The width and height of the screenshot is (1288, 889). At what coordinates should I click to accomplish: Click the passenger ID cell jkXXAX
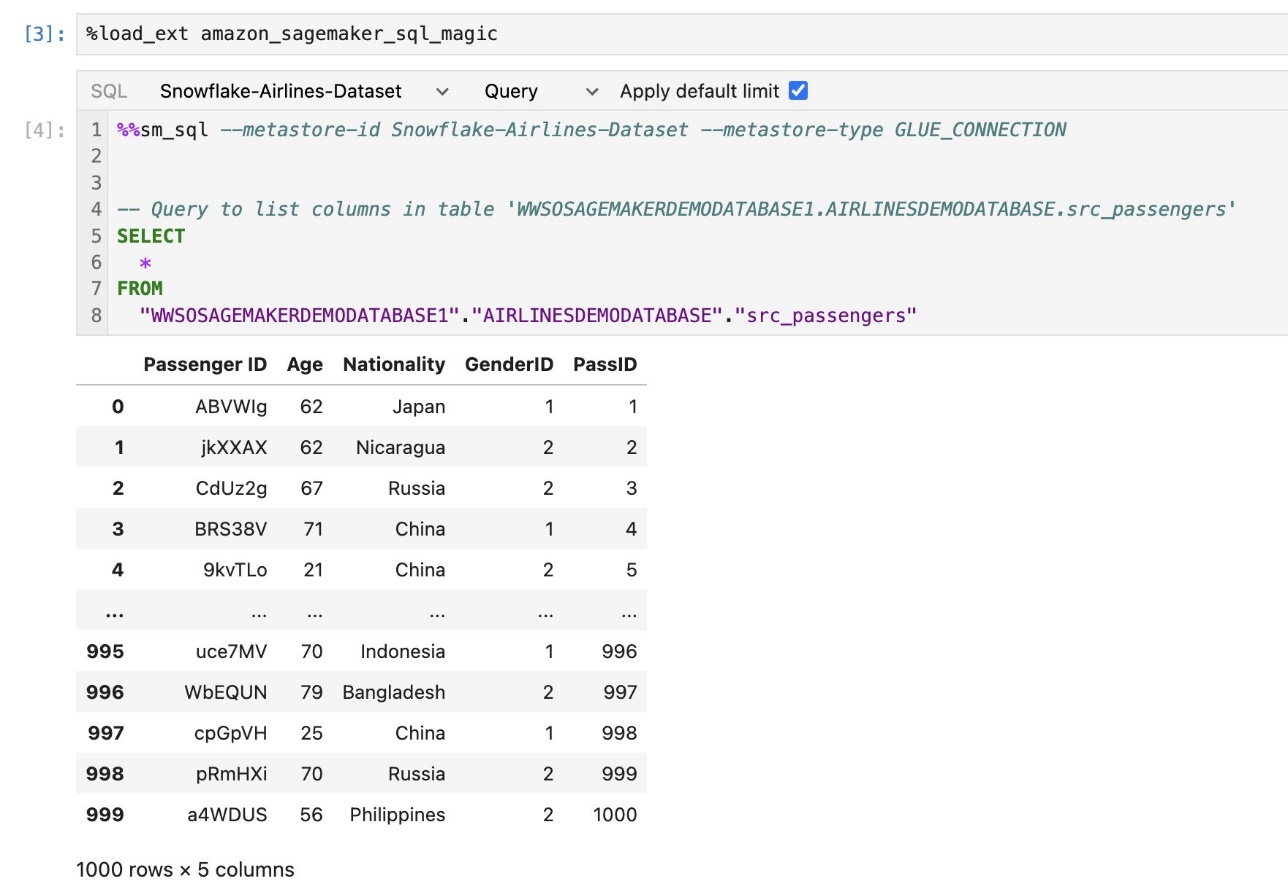click(234, 448)
